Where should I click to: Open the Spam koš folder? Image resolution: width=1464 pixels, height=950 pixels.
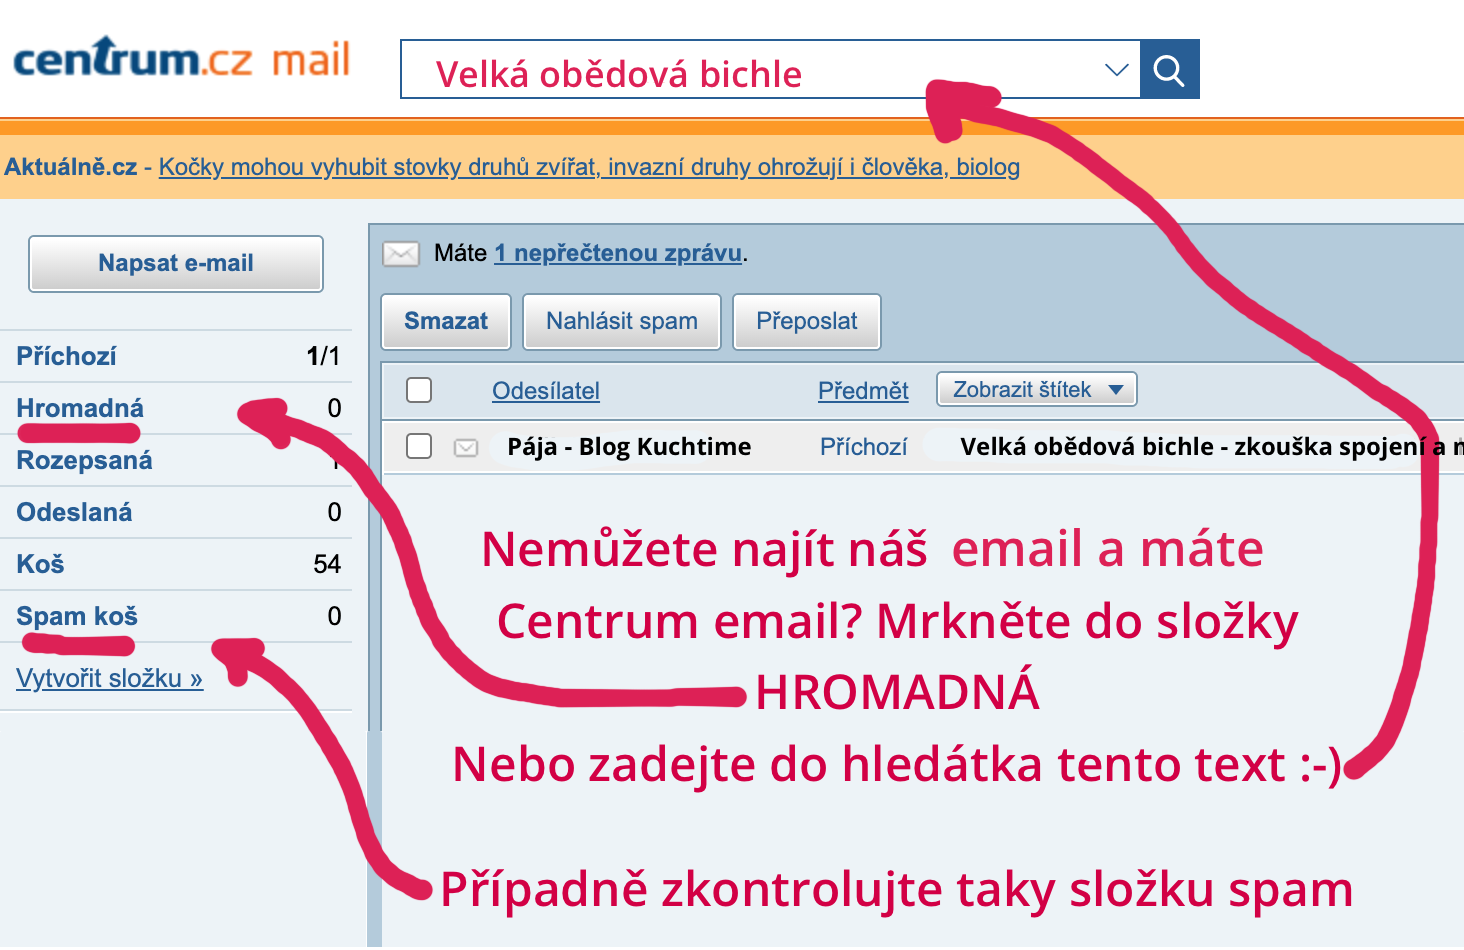pyautogui.click(x=77, y=616)
